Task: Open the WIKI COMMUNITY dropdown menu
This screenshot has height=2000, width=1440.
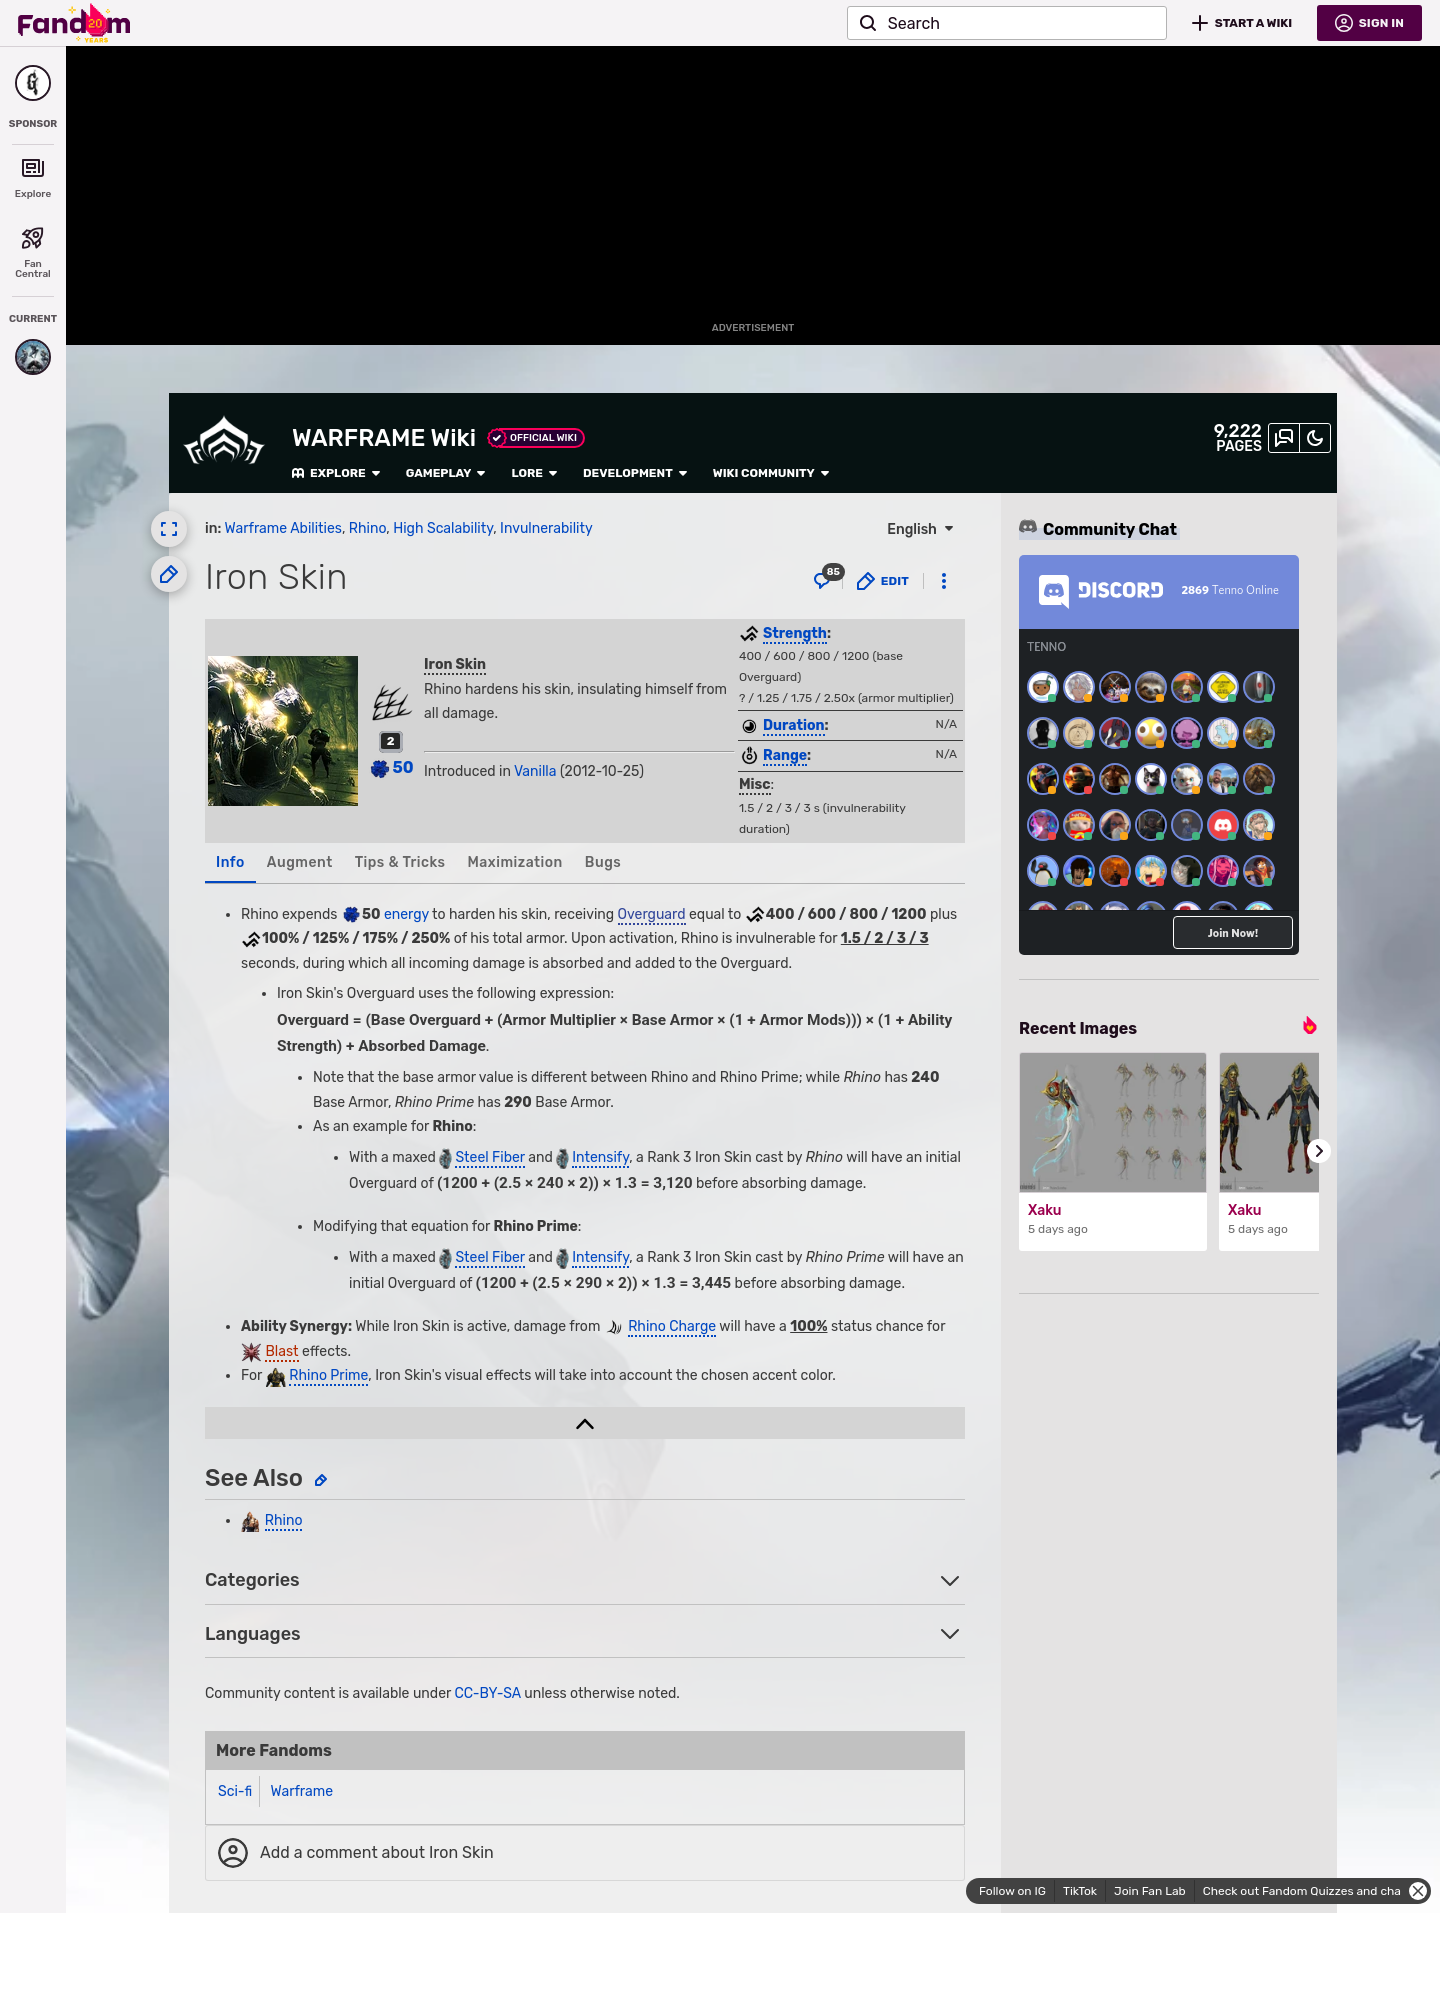Action: coord(771,473)
